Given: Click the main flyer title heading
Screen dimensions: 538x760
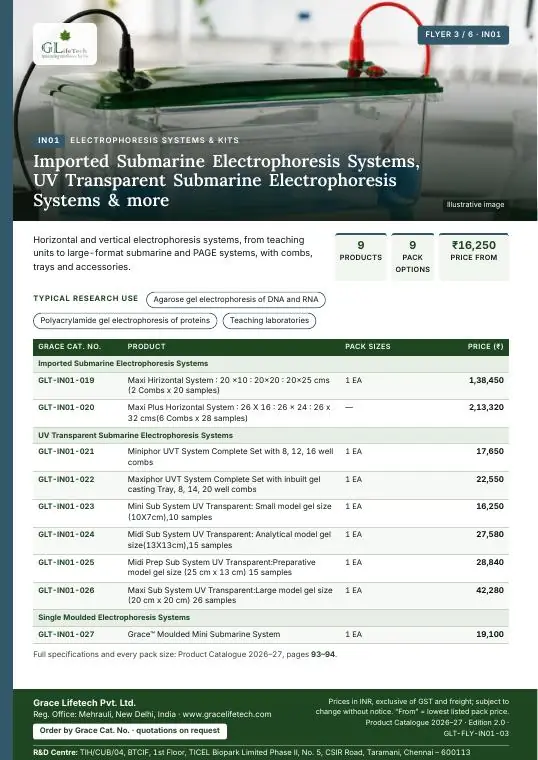Looking at the screenshot, I should [x=226, y=180].
